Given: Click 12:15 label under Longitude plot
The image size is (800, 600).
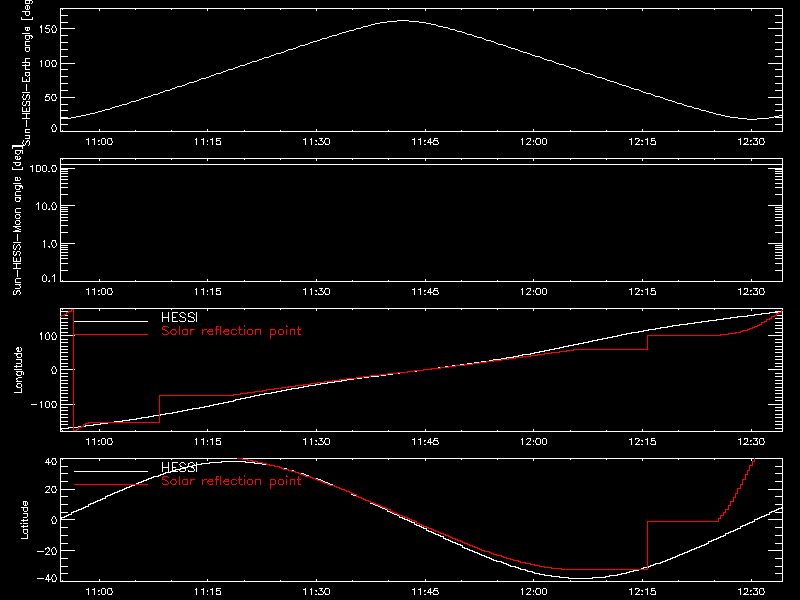Looking at the screenshot, I should (x=642, y=442).
